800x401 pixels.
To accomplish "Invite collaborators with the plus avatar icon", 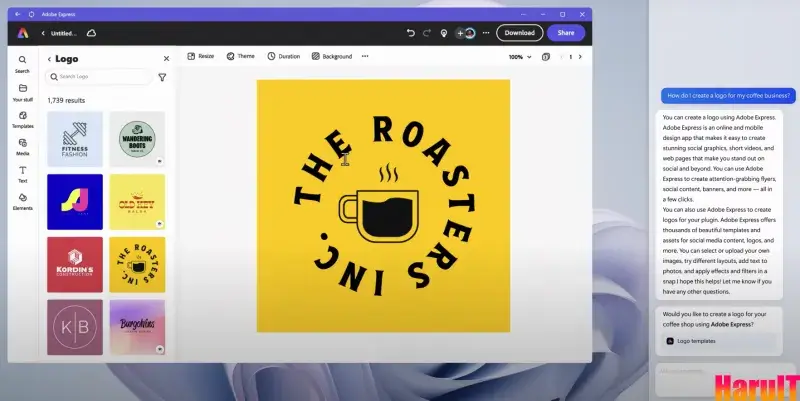I will point(460,33).
